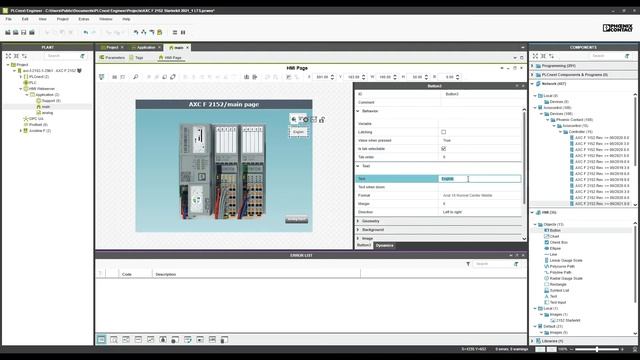The width and height of the screenshot is (640, 360).
Task: Toggle the Latching checkbox
Action: [444, 132]
